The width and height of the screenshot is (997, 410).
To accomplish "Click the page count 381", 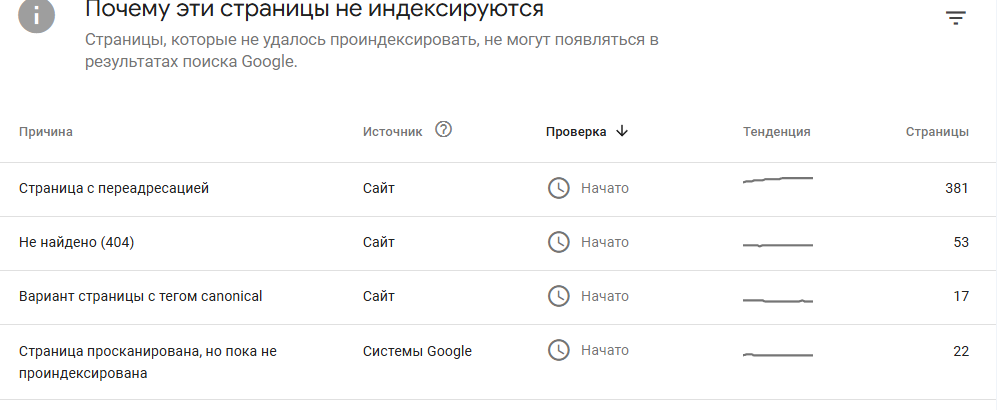I will click(x=956, y=188).
